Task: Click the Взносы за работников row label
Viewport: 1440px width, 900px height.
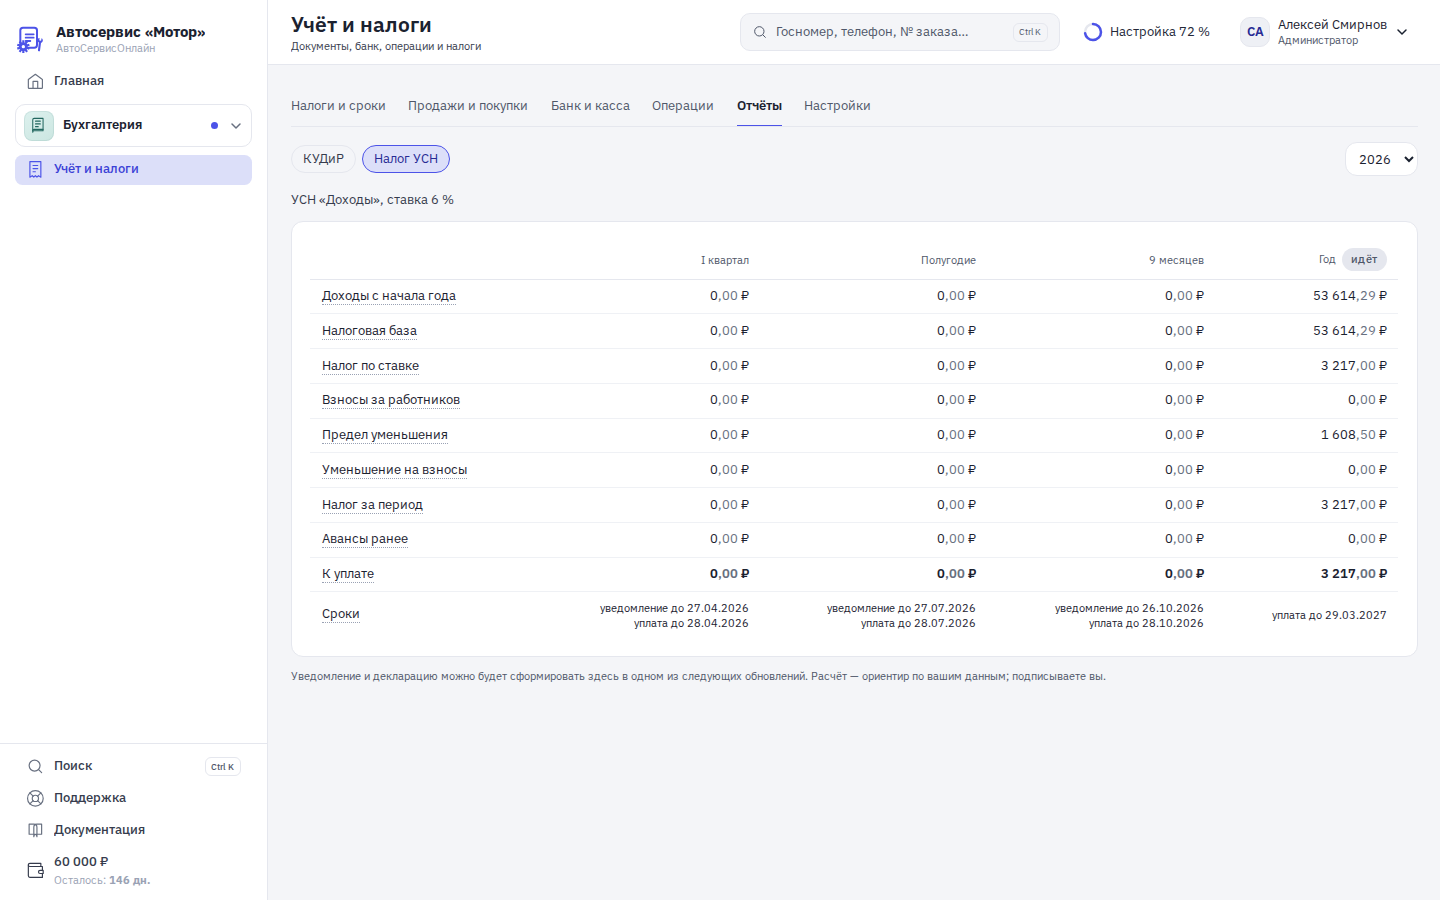Action: [391, 400]
